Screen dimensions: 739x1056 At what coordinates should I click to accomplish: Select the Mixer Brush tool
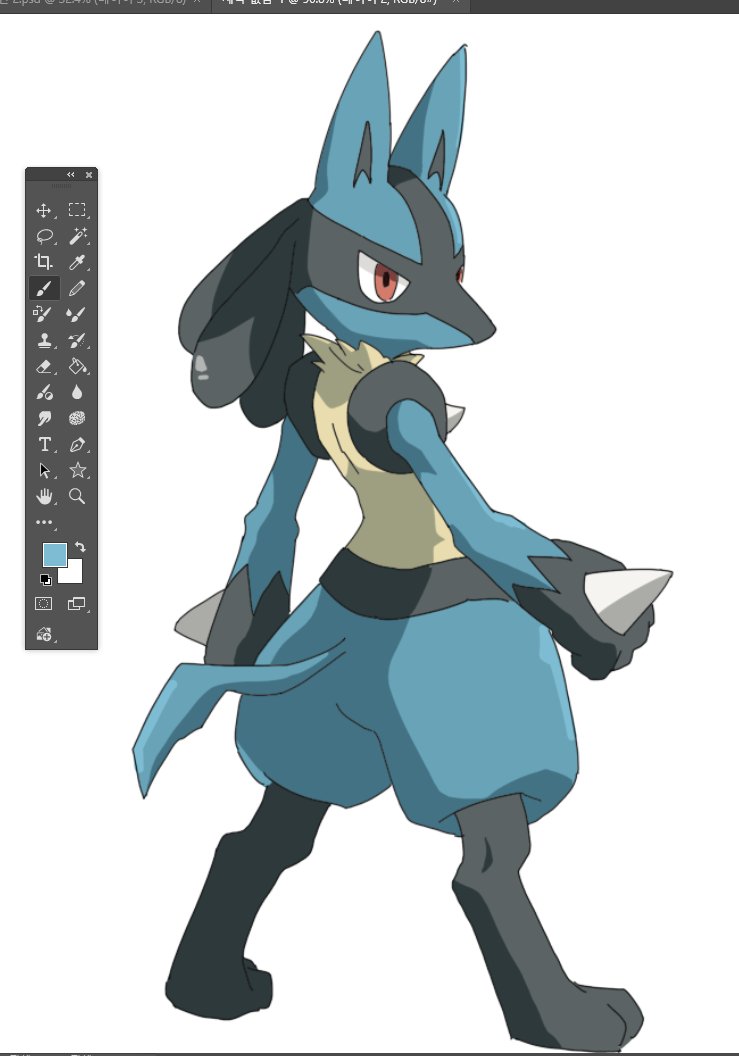tap(77, 314)
